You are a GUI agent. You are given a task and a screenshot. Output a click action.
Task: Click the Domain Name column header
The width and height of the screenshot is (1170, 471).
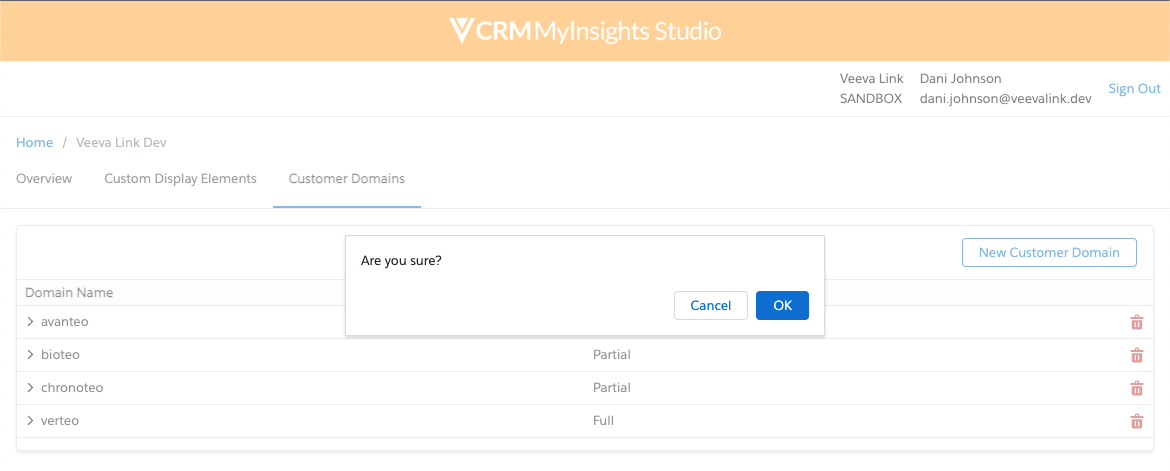point(69,293)
